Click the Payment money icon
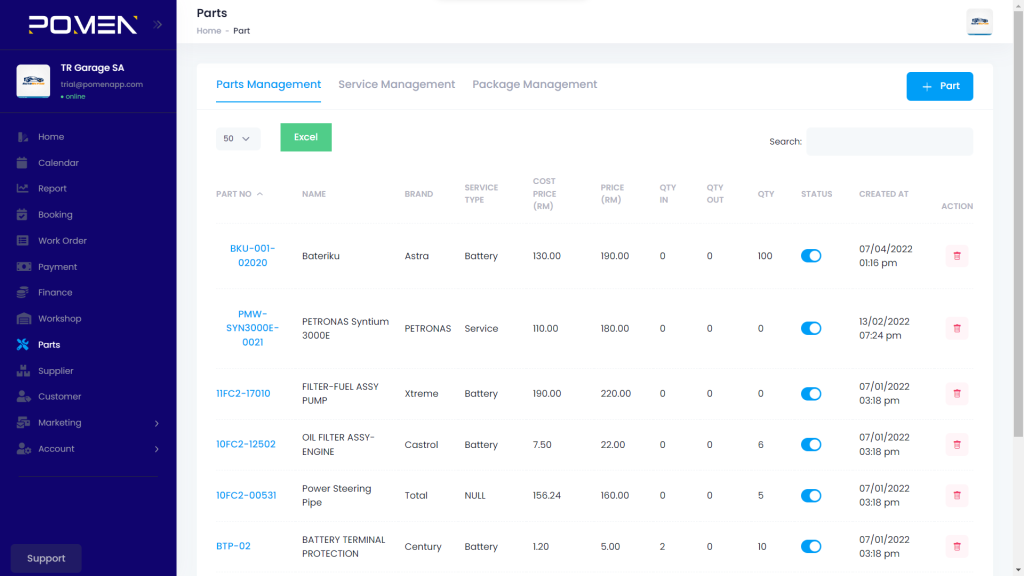This screenshot has height=576, width=1024. point(24,266)
